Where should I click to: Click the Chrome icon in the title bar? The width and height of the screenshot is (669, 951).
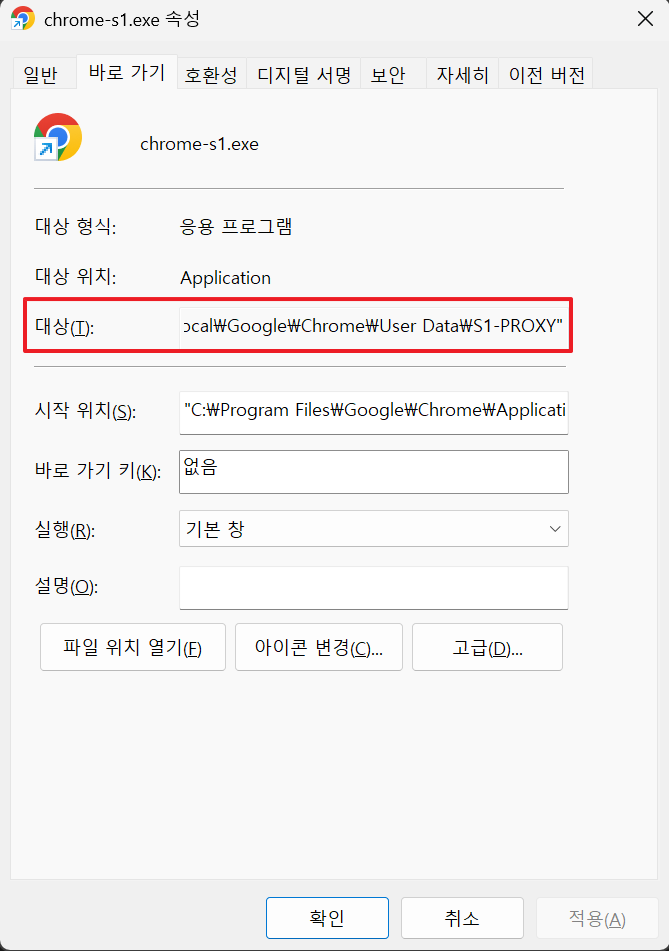[22, 19]
